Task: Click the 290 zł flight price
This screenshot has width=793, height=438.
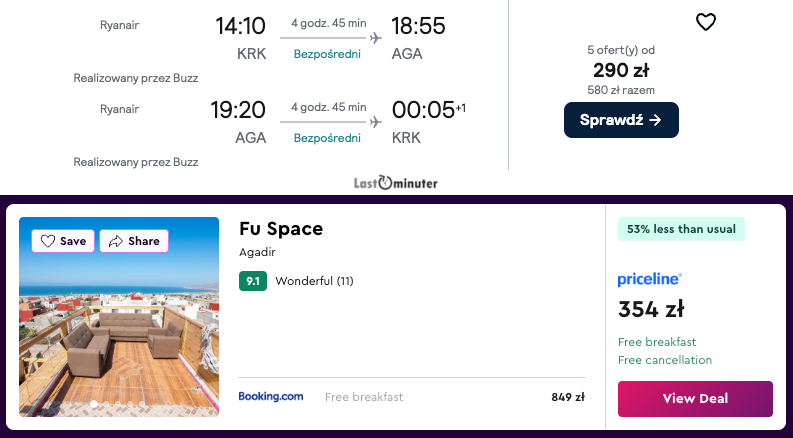Action: click(621, 70)
